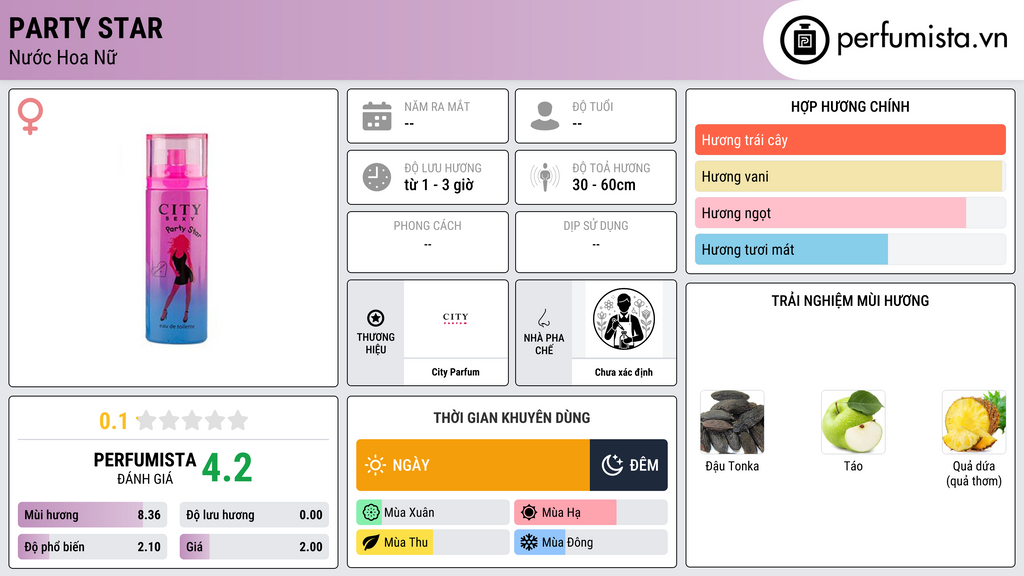The height and width of the screenshot is (576, 1024).
Task: Click the Đậu Tonka caption text
Action: point(732,466)
